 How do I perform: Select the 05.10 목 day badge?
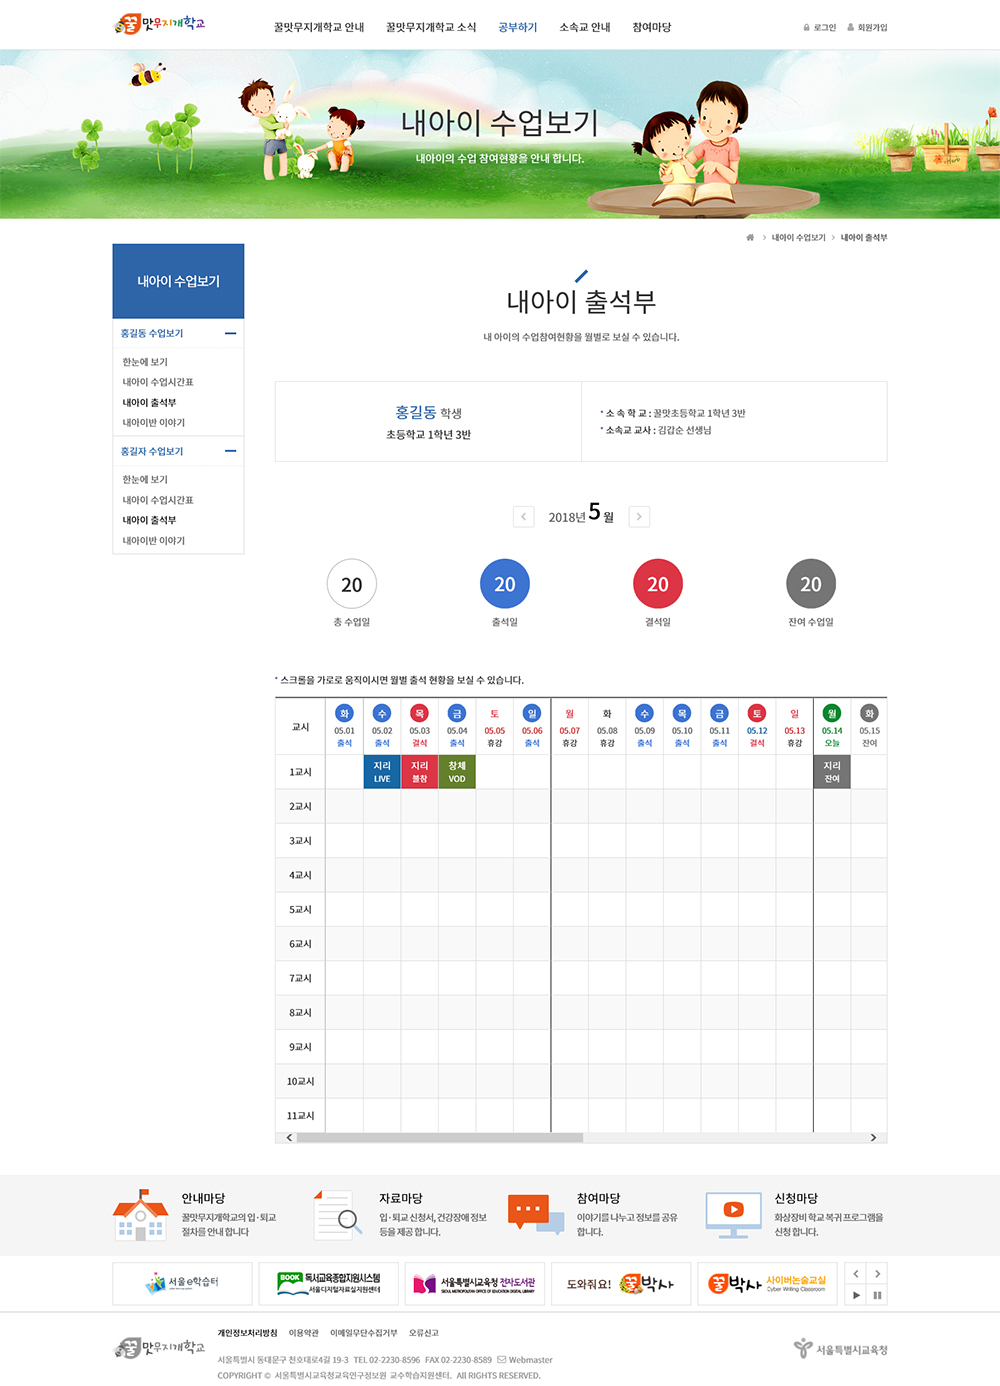682,713
